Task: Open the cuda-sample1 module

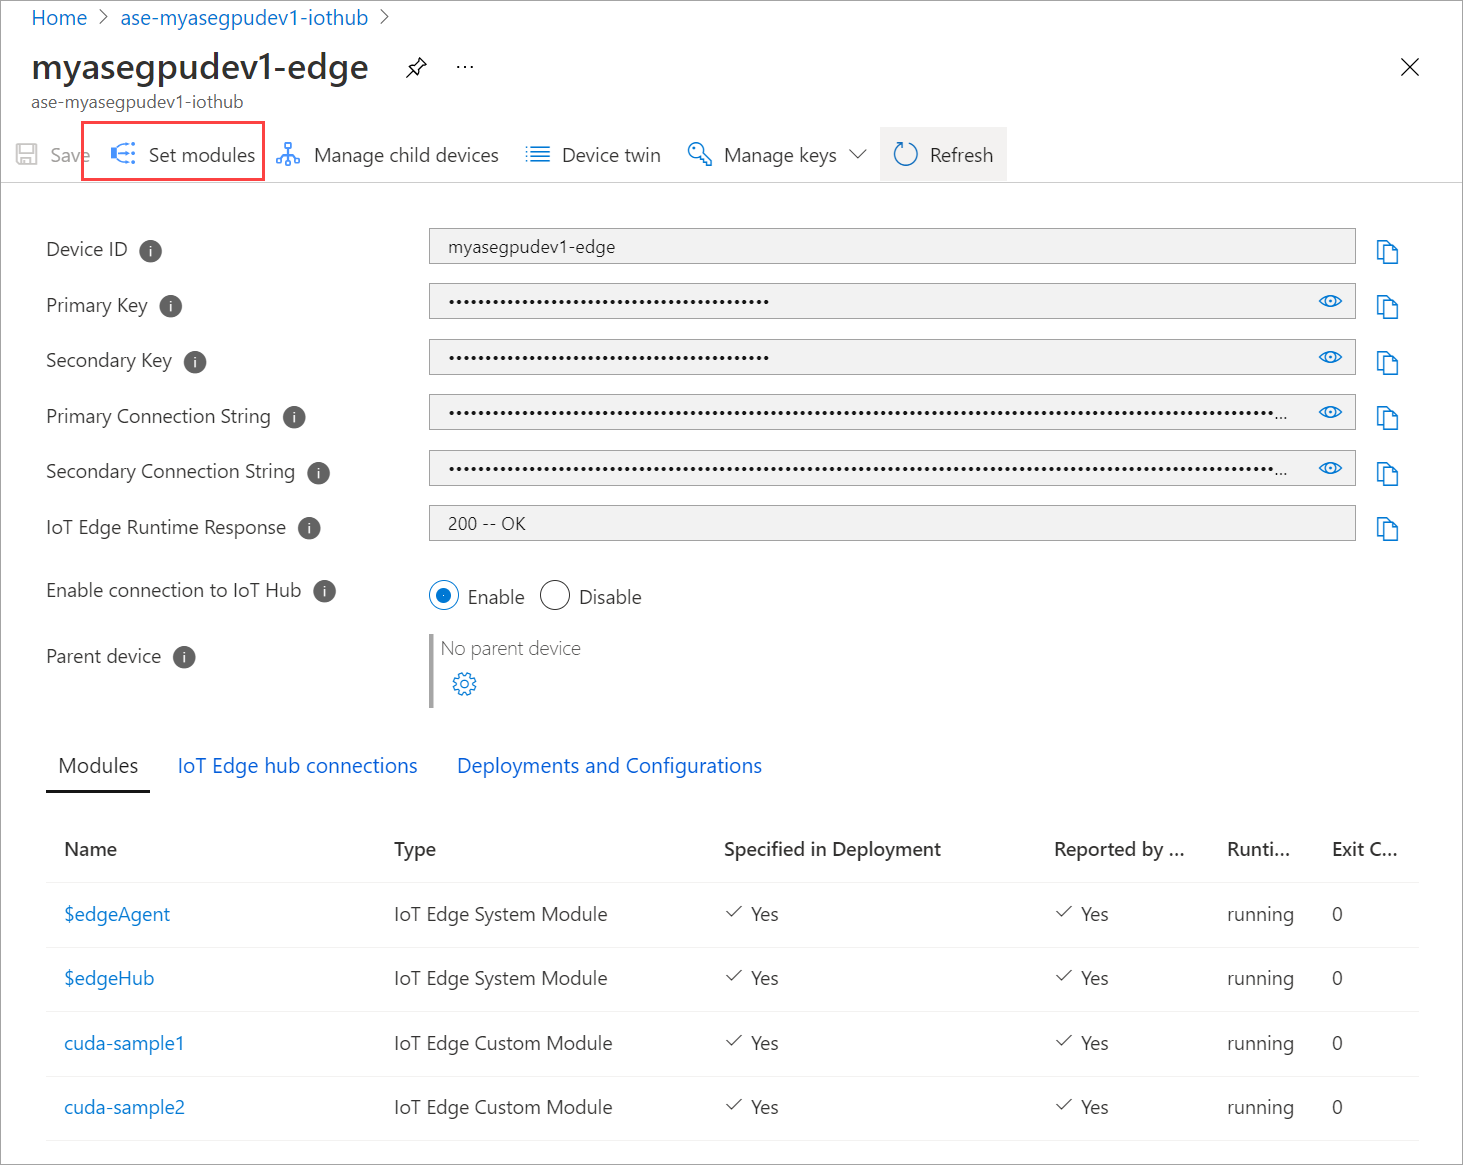Action: [124, 1043]
